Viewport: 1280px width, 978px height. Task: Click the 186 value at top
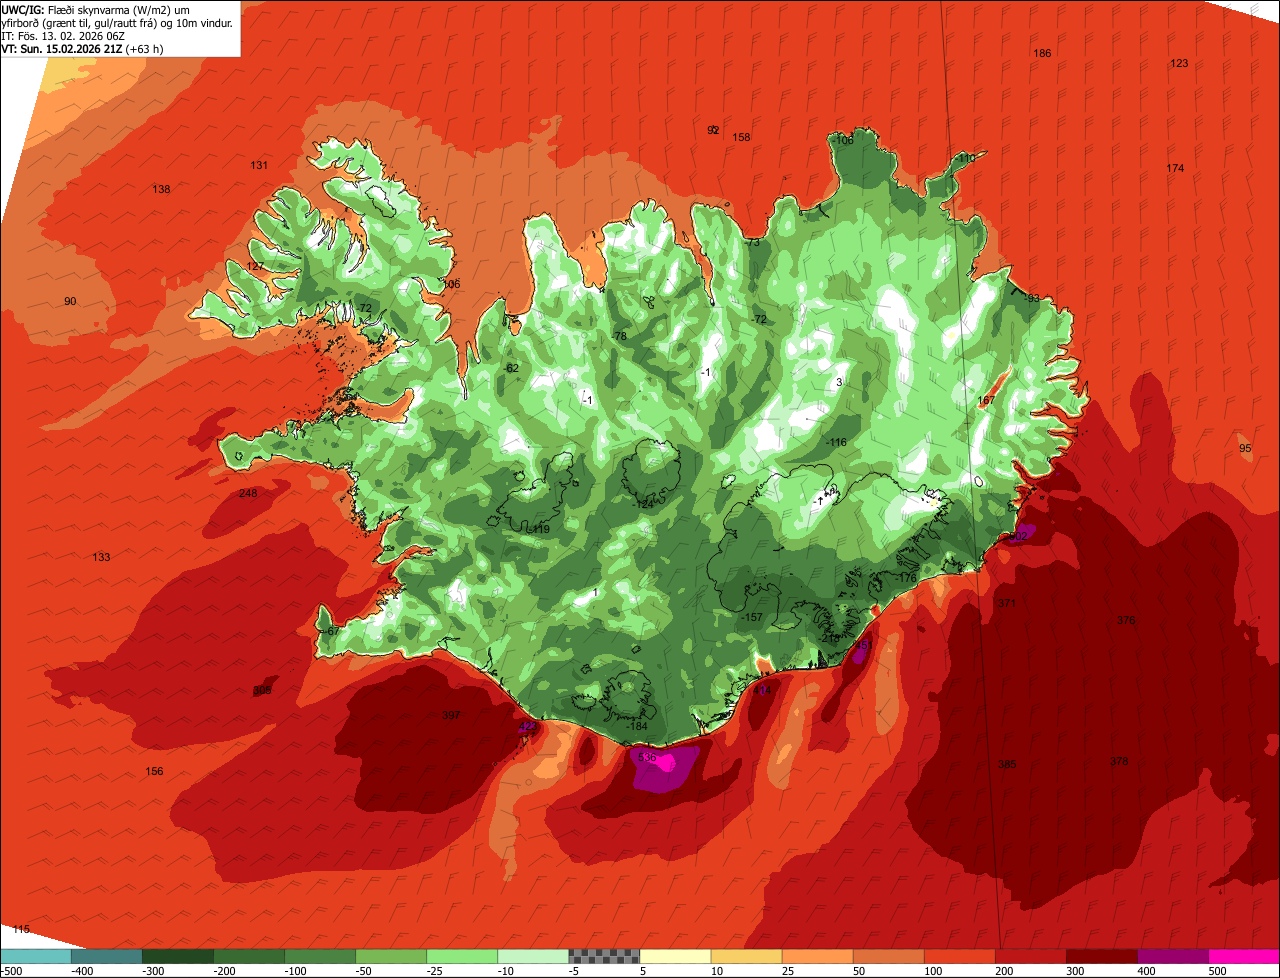pyautogui.click(x=1042, y=53)
